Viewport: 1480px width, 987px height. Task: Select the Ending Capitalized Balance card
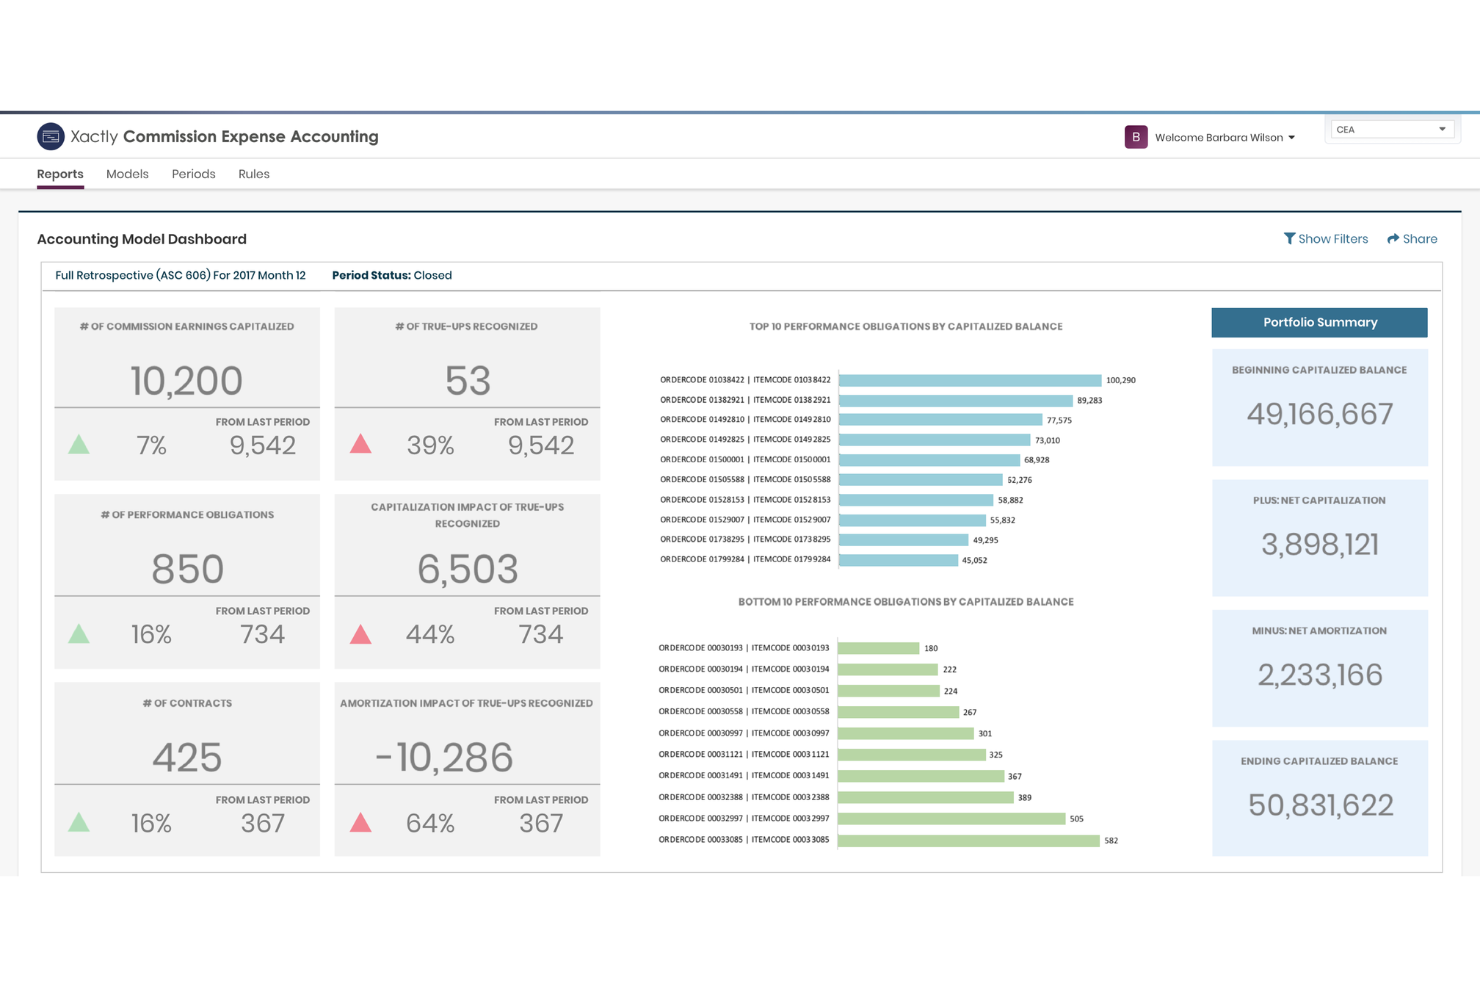pyautogui.click(x=1320, y=798)
